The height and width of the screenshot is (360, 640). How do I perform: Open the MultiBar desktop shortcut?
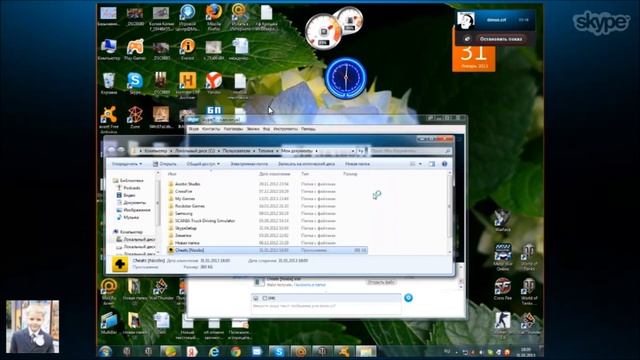(109, 321)
